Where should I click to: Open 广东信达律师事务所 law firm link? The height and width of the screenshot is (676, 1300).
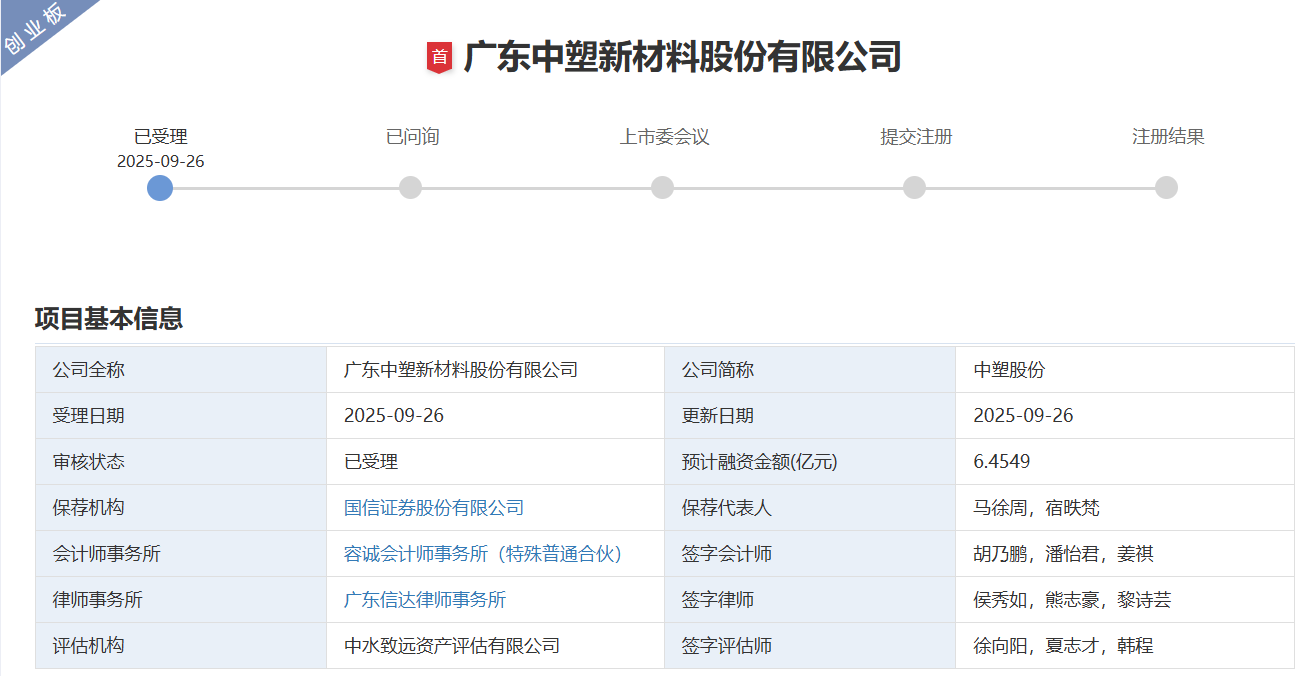tap(425, 600)
